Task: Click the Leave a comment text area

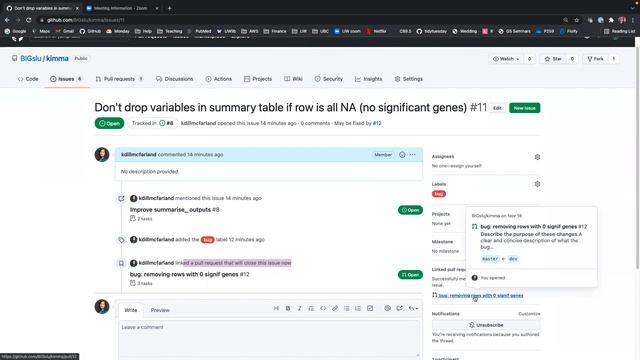Action: (269, 338)
